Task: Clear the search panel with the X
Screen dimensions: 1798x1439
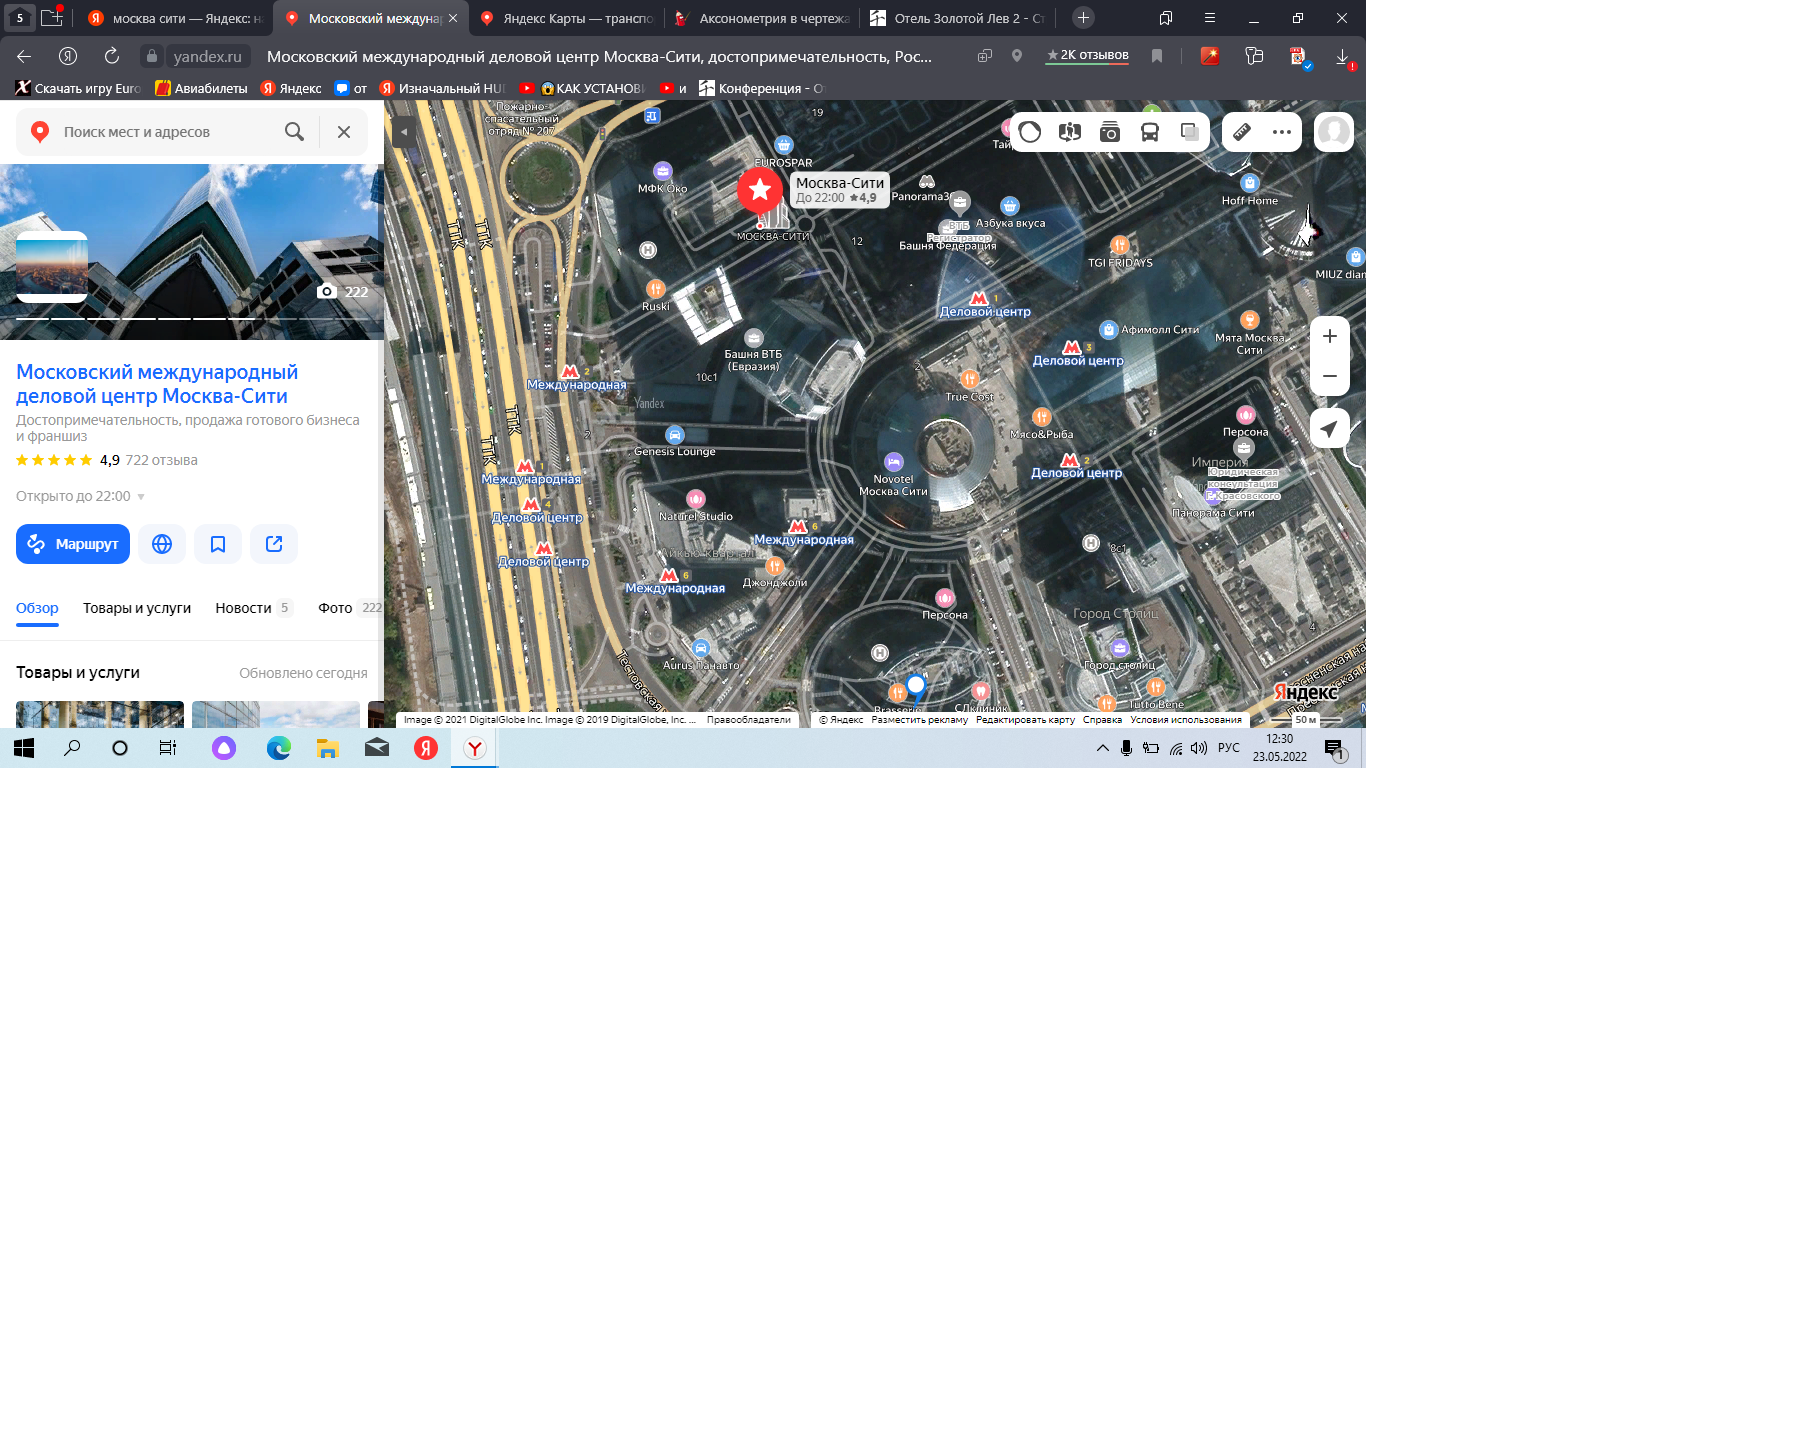Action: (x=344, y=132)
